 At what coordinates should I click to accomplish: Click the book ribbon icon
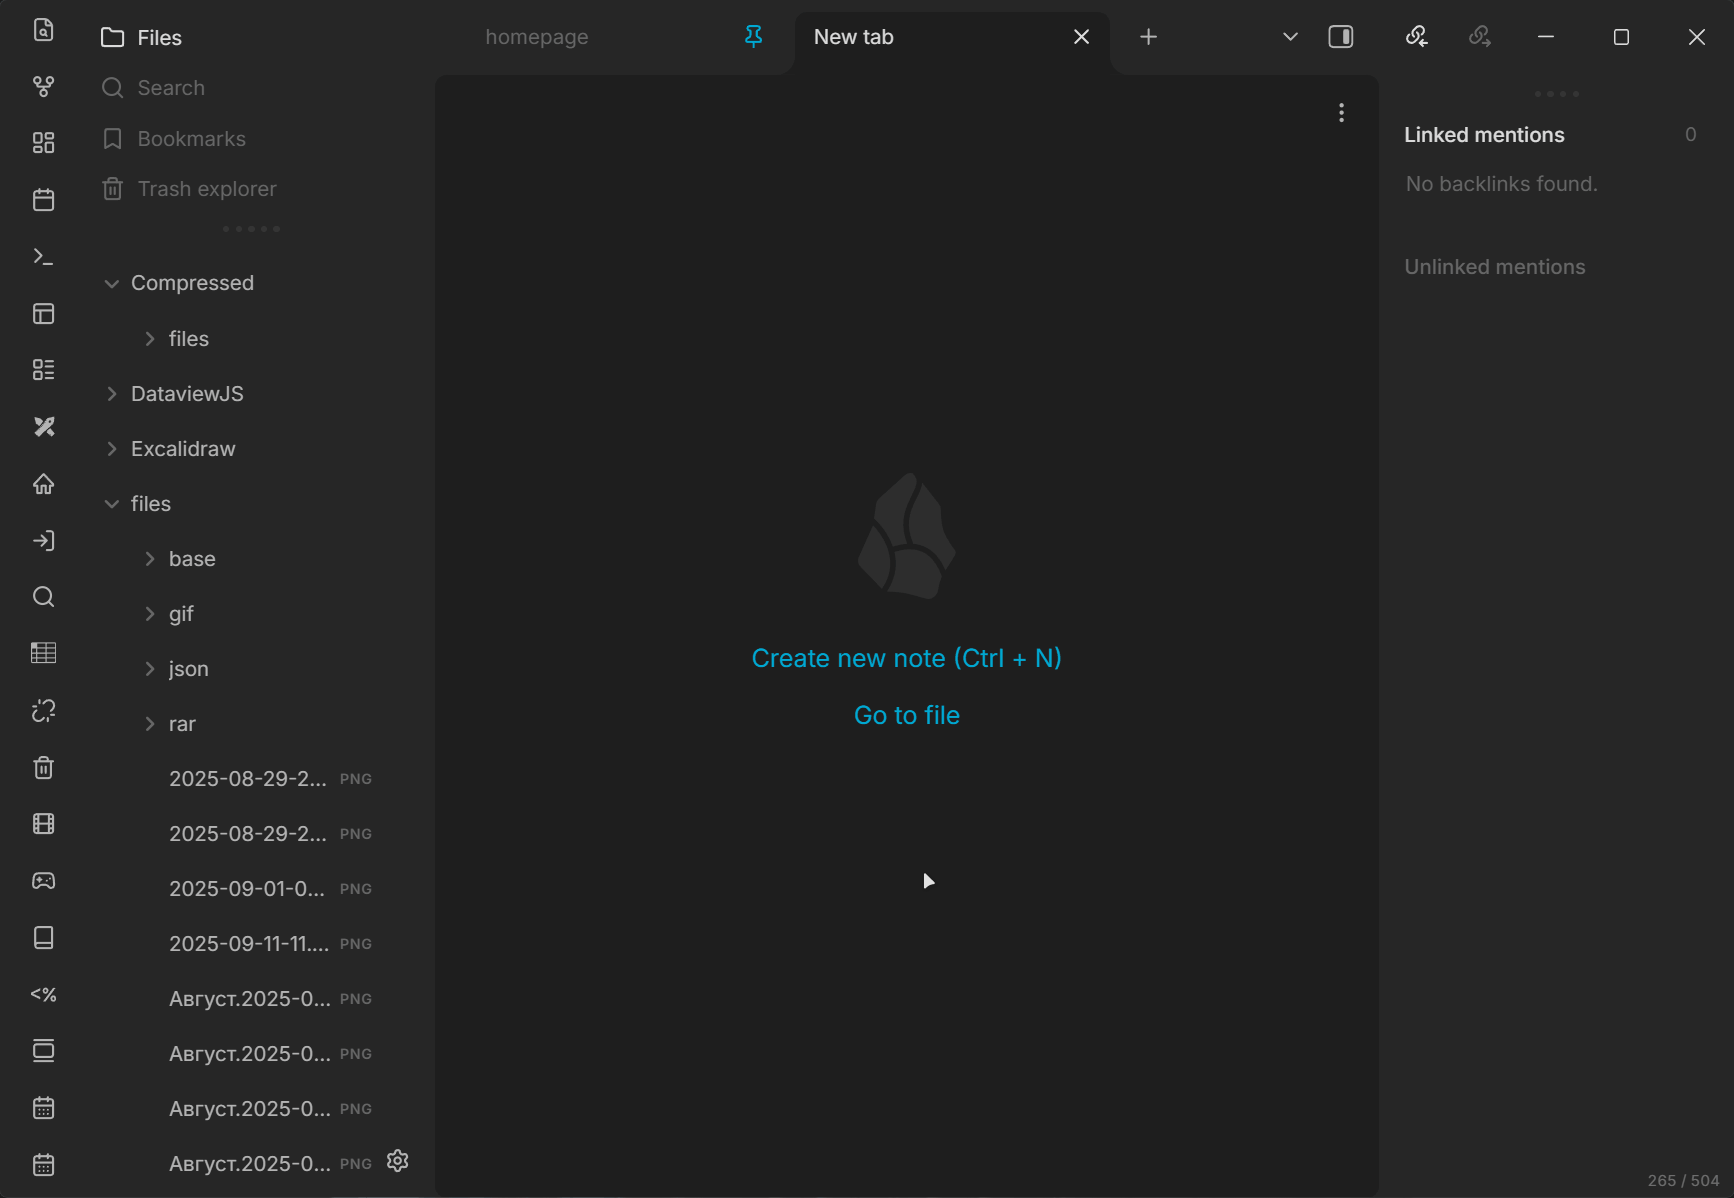coord(43,937)
